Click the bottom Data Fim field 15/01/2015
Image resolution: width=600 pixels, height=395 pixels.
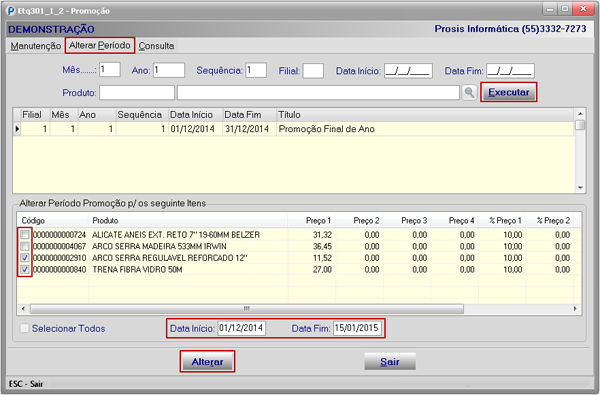point(357,328)
